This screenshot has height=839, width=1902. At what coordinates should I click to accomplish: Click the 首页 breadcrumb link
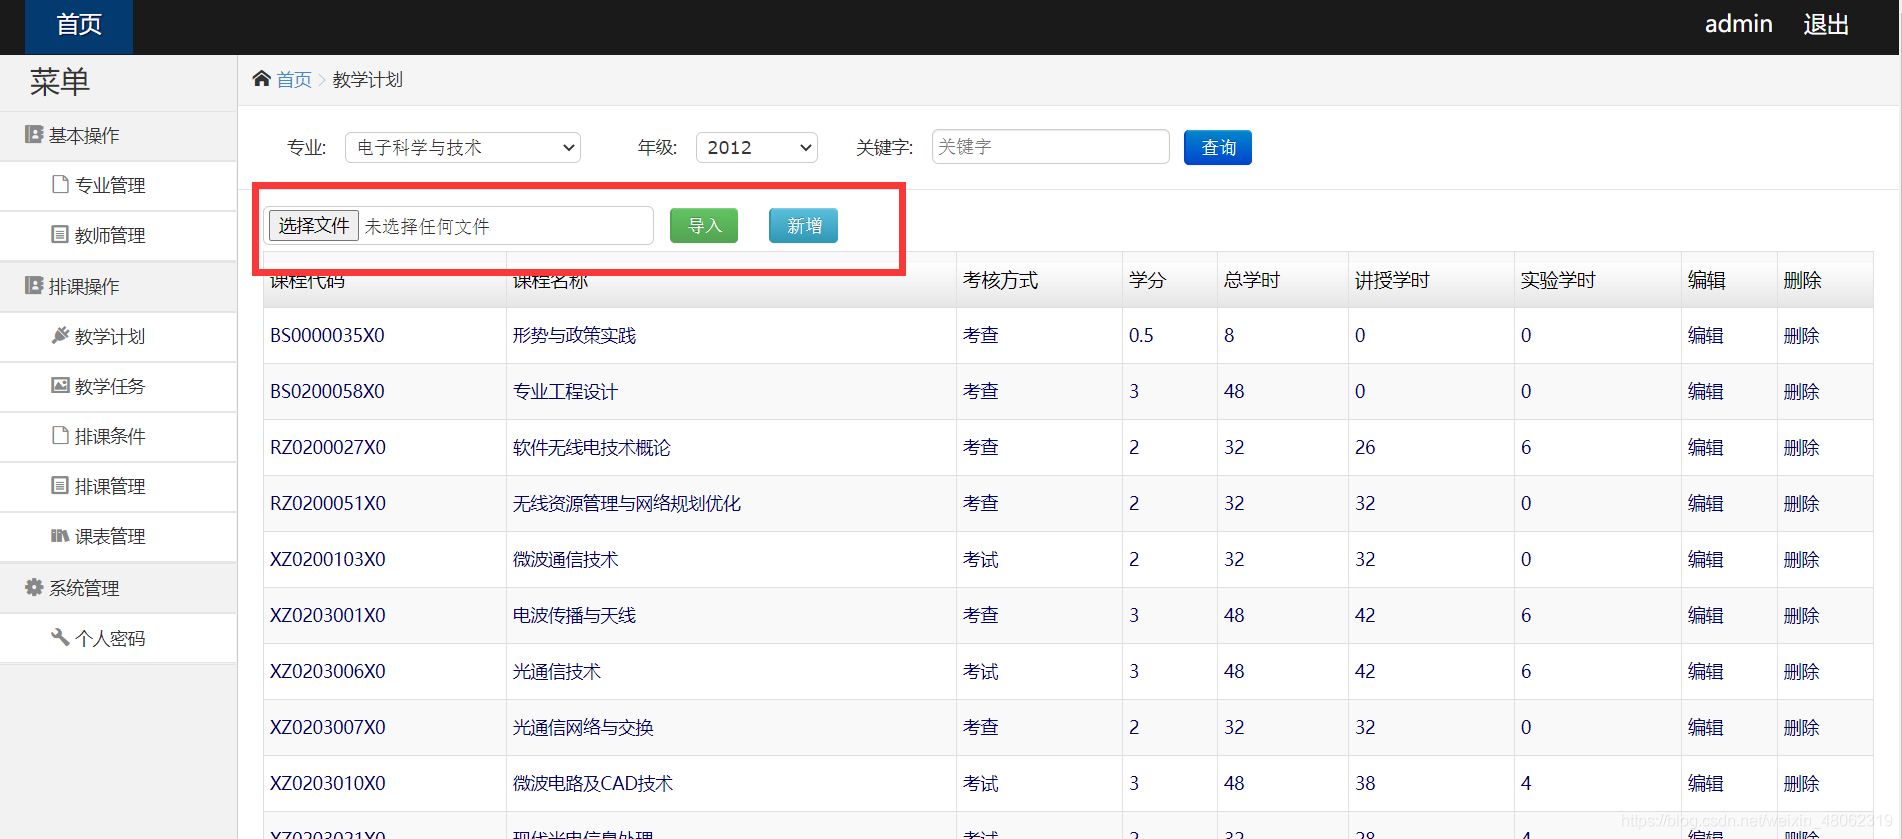point(294,79)
